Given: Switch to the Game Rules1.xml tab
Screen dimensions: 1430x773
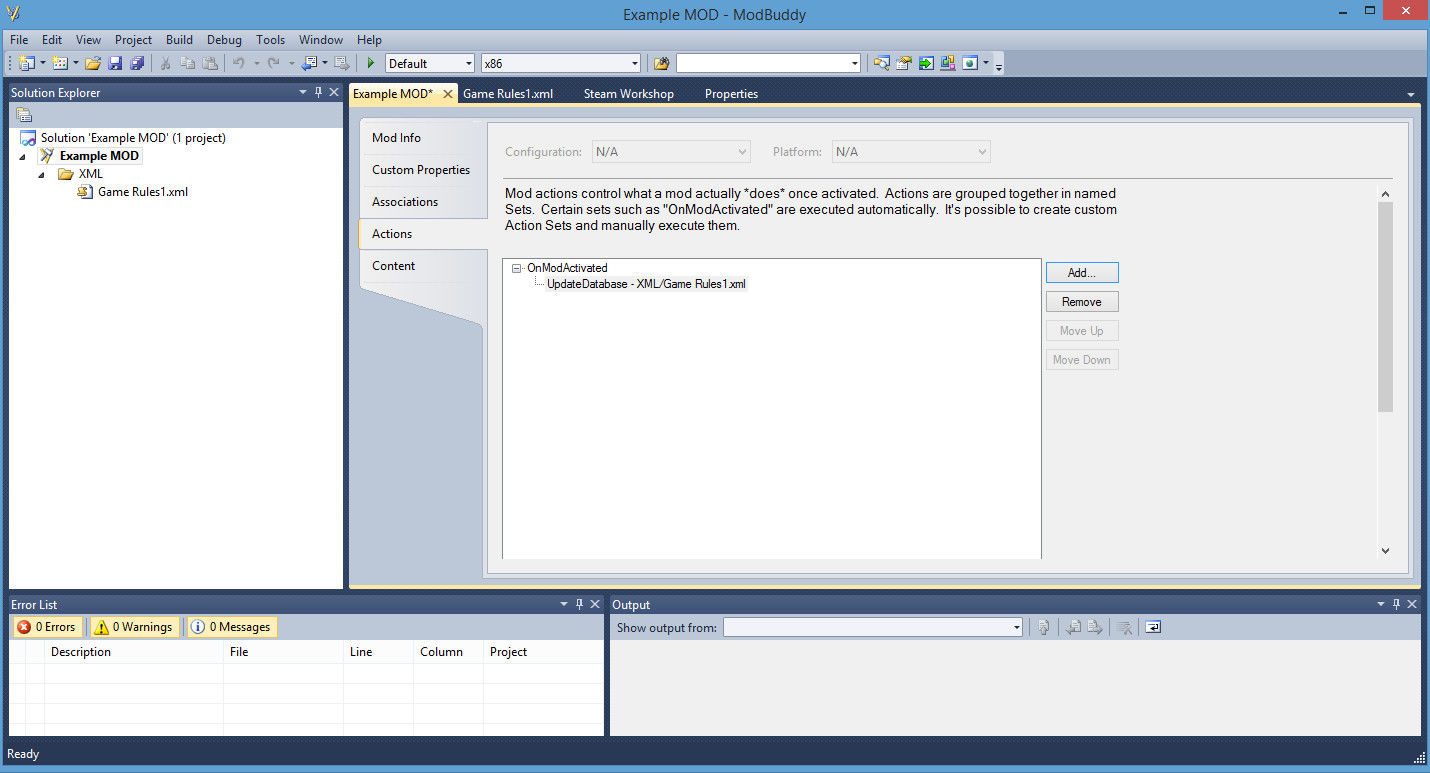Looking at the screenshot, I should pyautogui.click(x=508, y=93).
